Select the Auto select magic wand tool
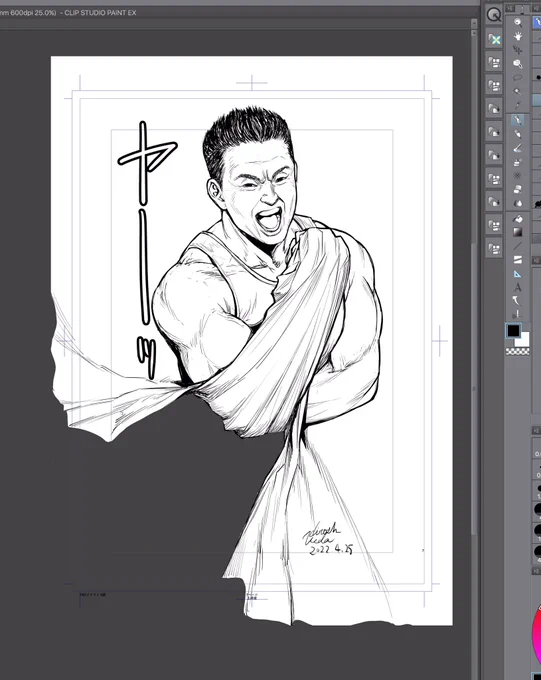This screenshot has width=541, height=680. point(518,92)
